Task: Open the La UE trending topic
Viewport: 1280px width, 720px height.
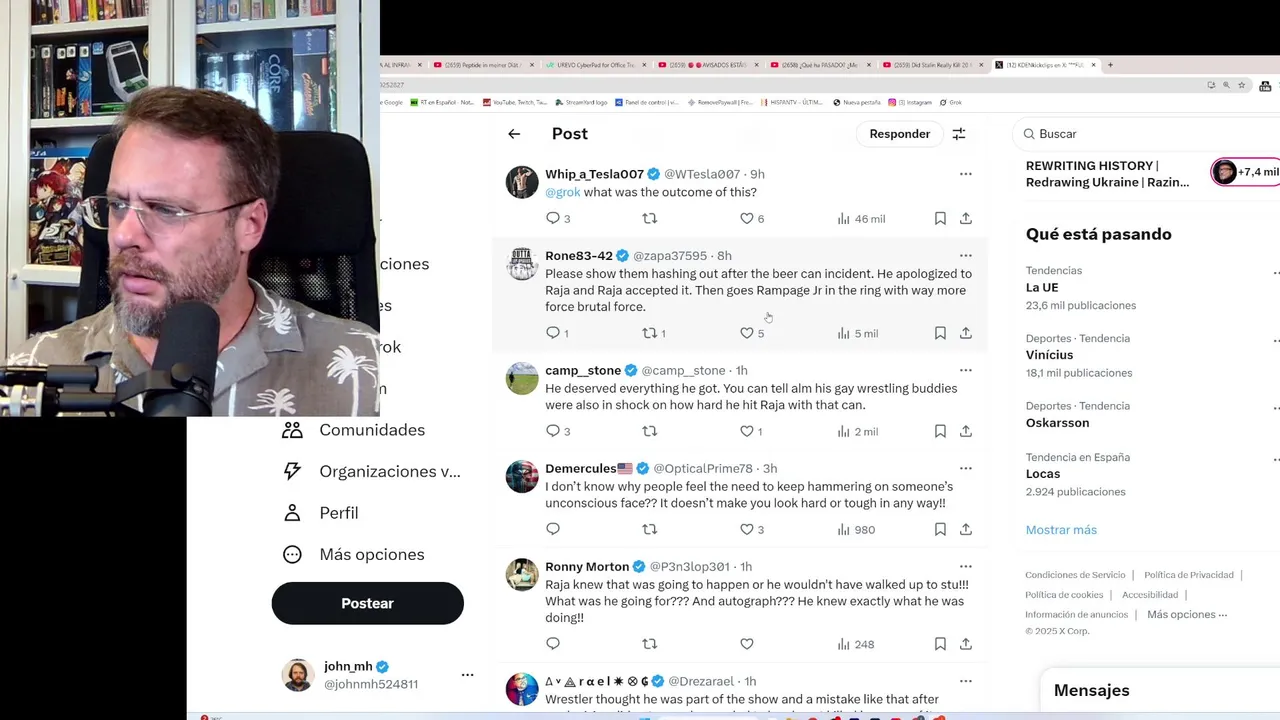Action: point(1042,287)
